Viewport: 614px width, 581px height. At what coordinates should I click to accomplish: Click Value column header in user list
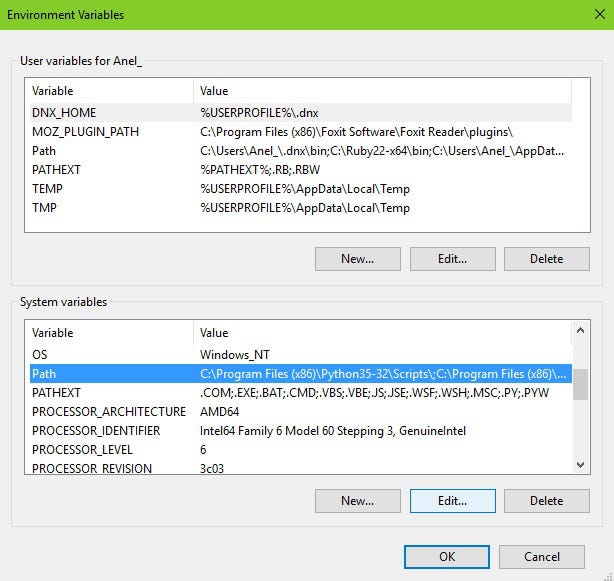point(383,91)
